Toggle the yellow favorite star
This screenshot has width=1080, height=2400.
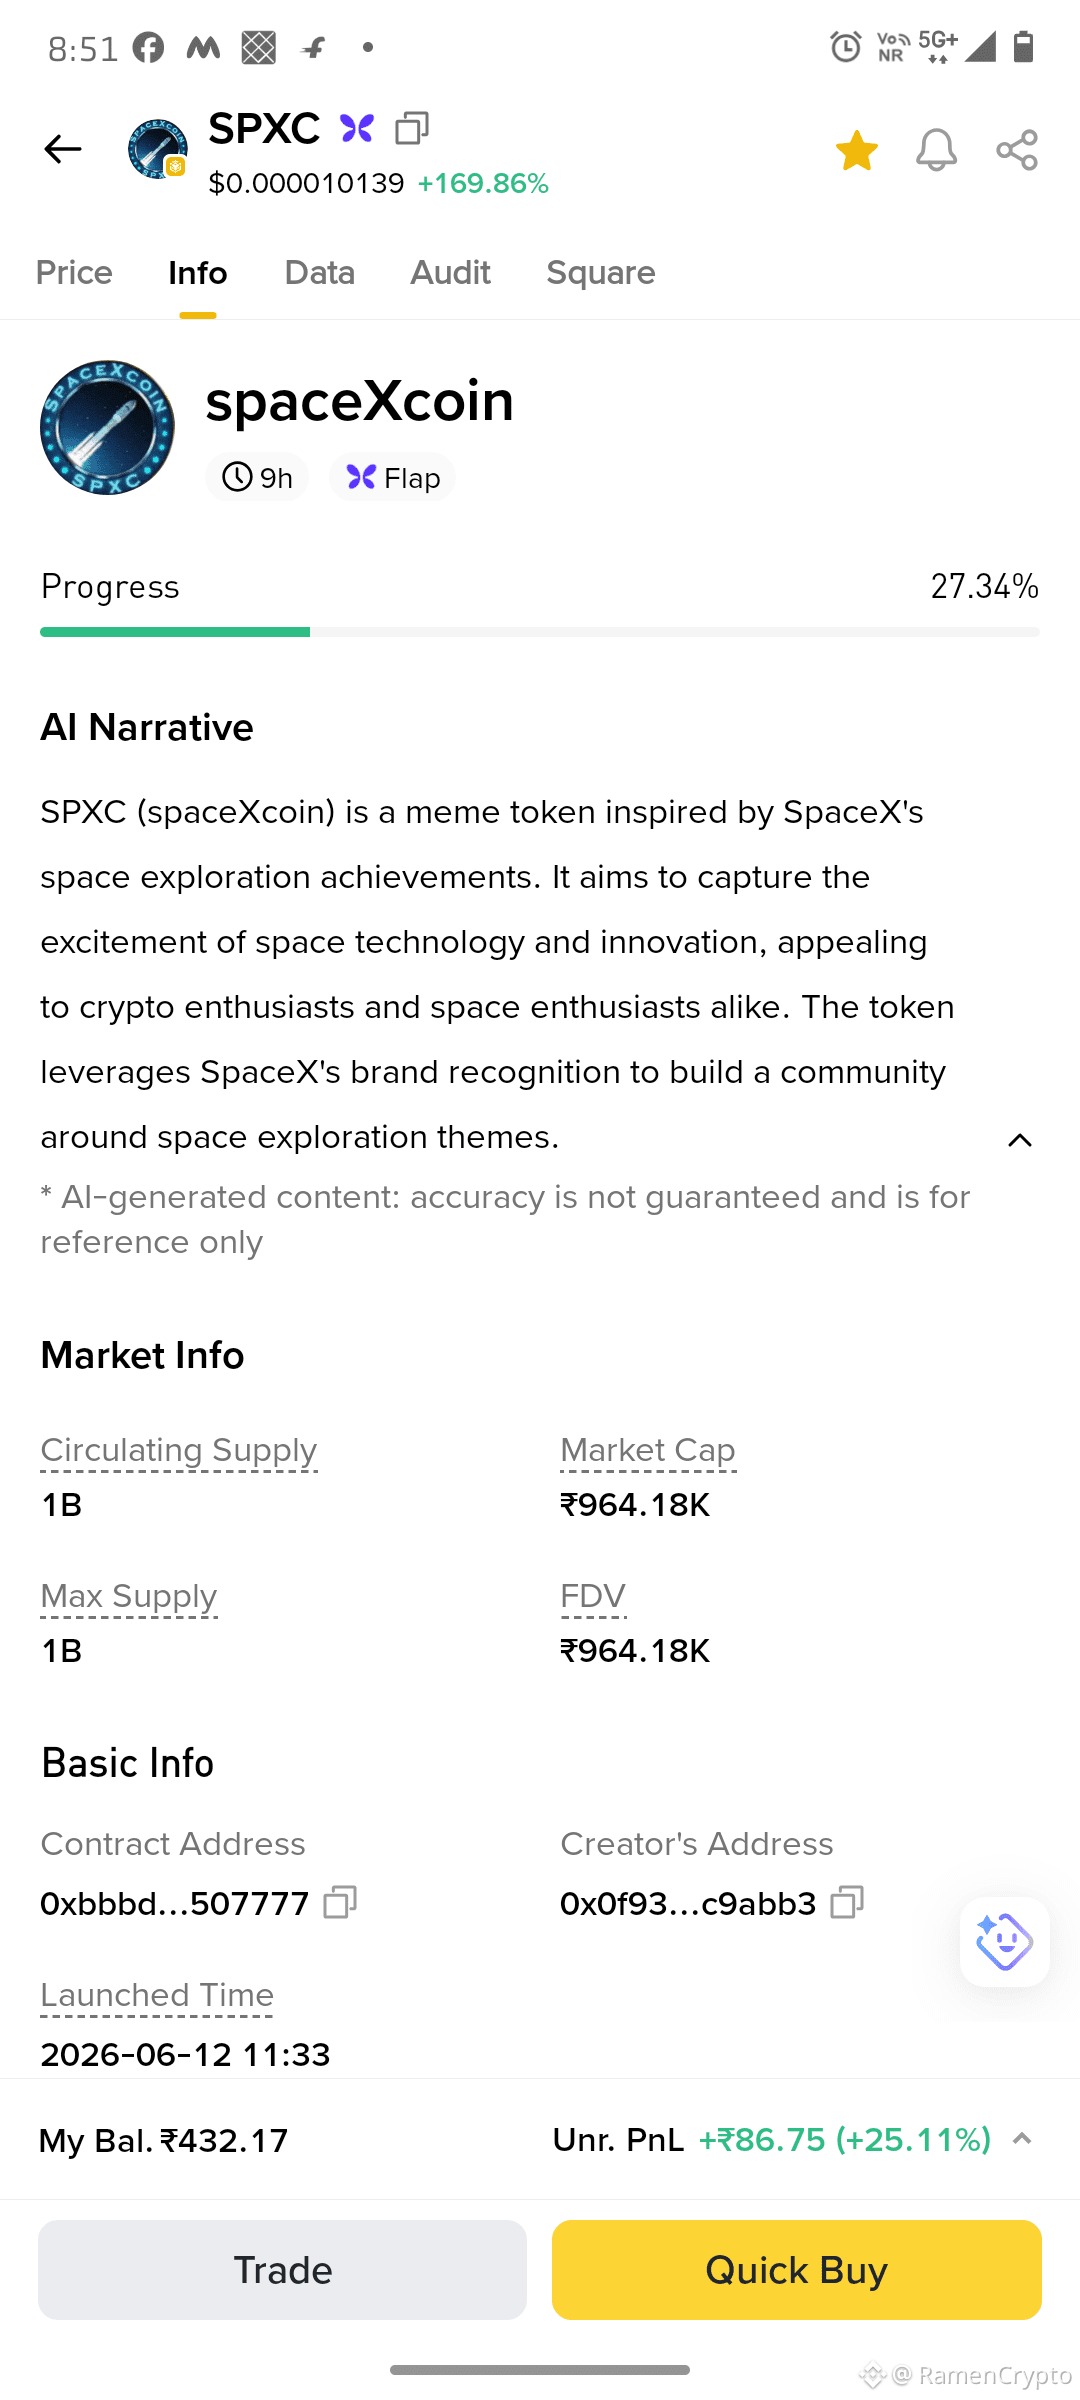point(857,150)
